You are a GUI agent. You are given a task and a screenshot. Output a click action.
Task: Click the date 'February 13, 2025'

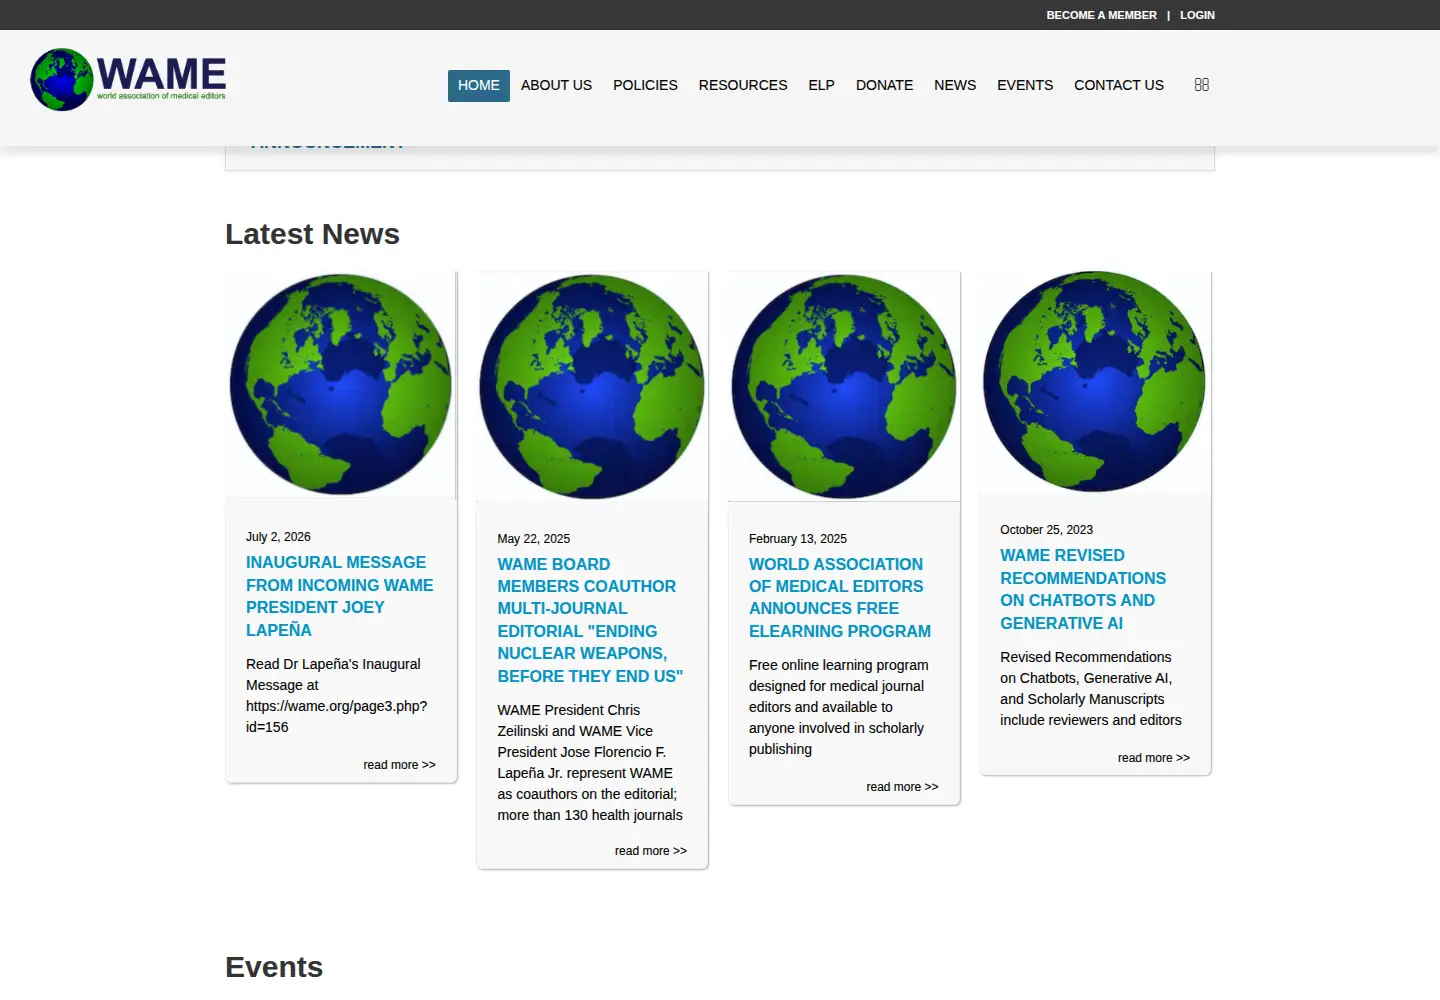pyautogui.click(x=797, y=539)
